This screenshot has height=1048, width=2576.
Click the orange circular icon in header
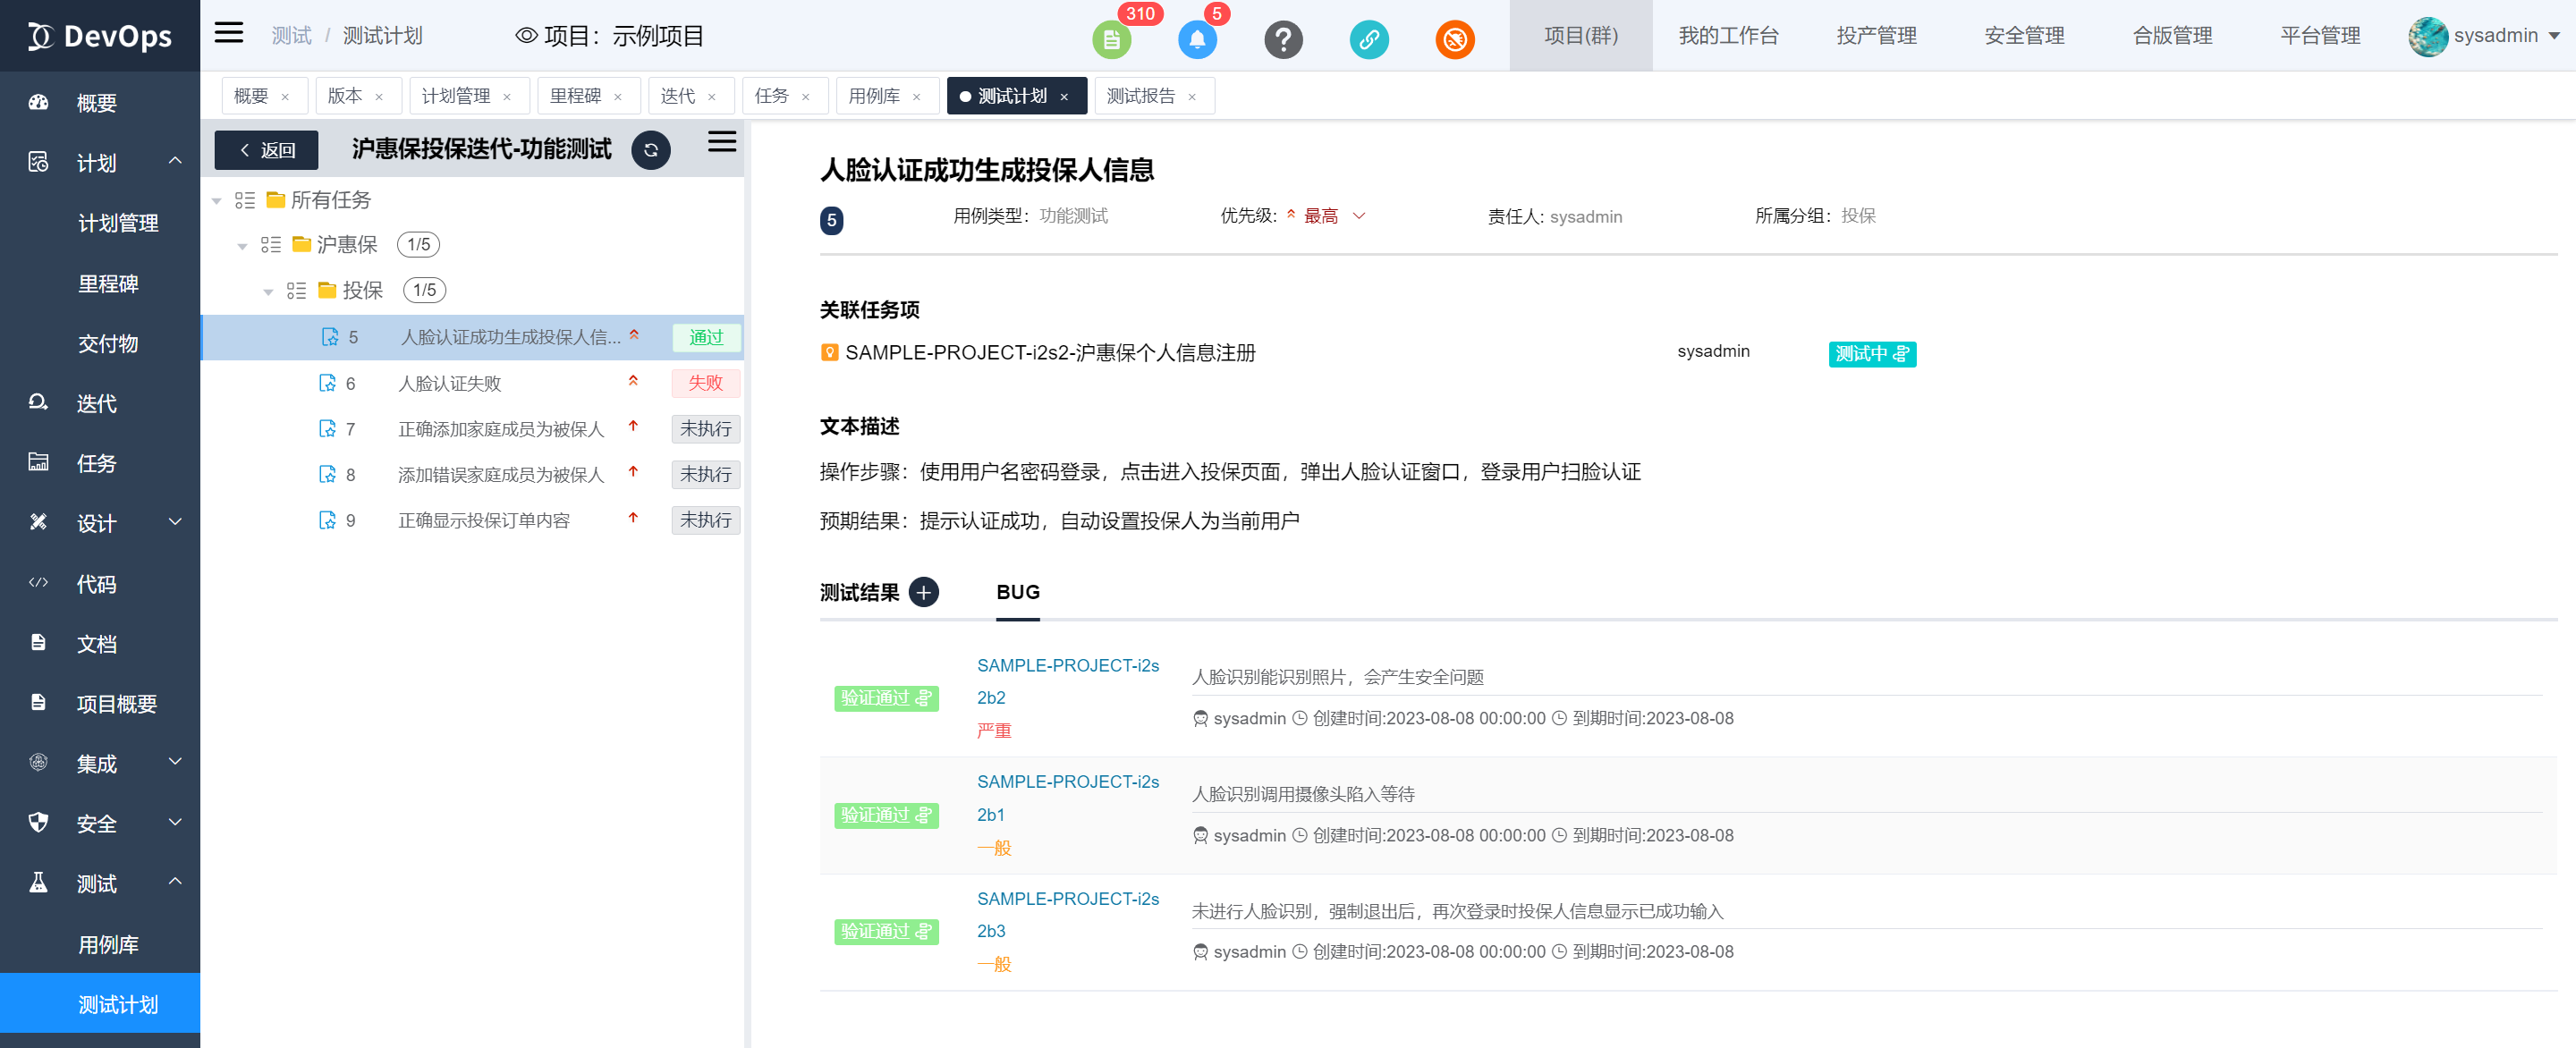[1454, 40]
